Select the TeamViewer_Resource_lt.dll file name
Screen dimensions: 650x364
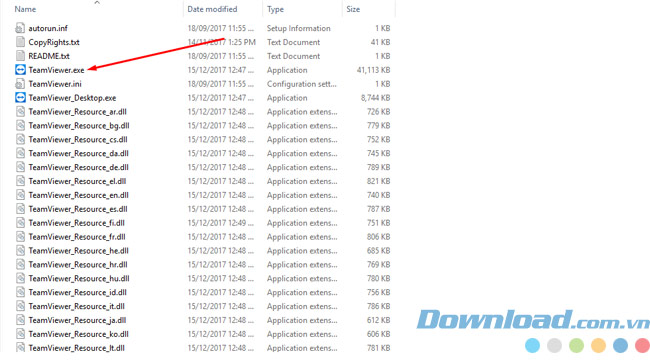77,348
